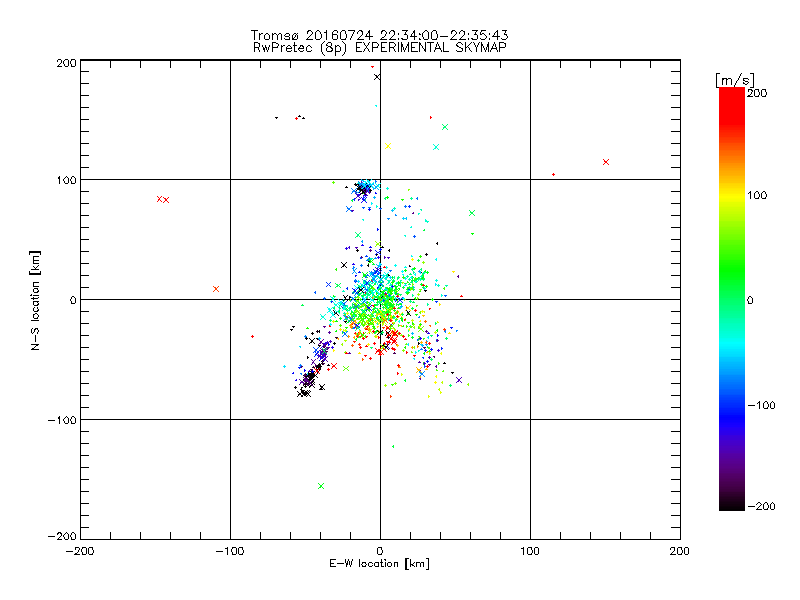Click the "-100" label on the color bar

tap(761, 406)
